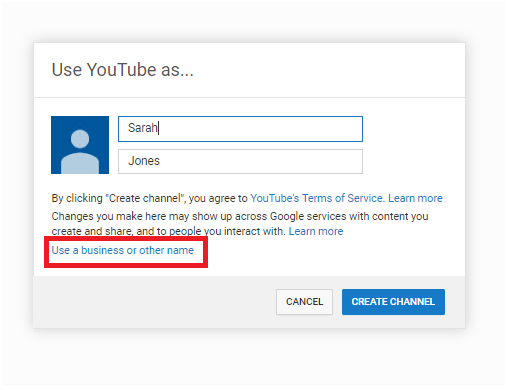
Task: Click the gray footer bar left of Cancel
Action: point(153,302)
